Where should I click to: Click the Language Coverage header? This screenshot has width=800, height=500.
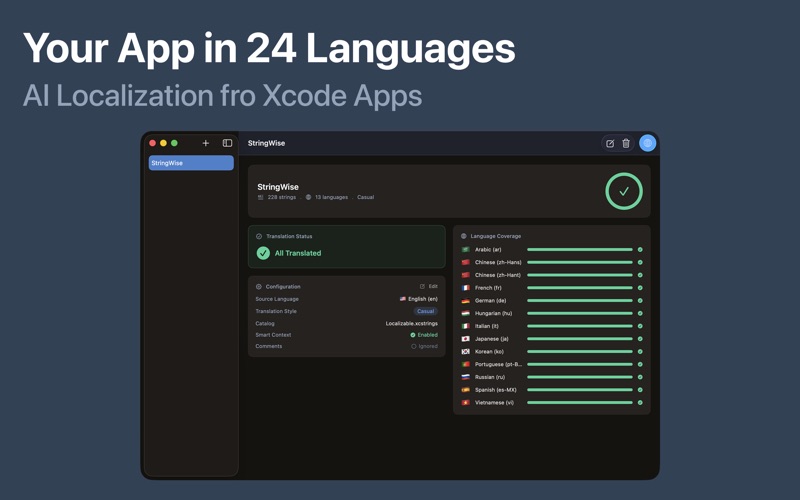point(495,236)
